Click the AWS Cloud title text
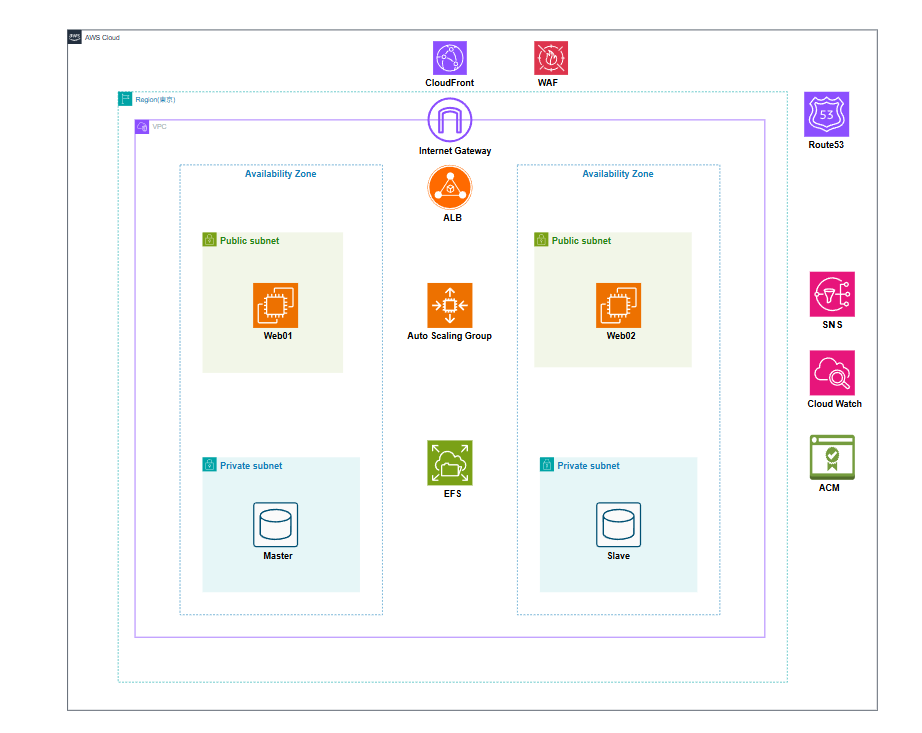This screenshot has height=733, width=922. pos(102,38)
